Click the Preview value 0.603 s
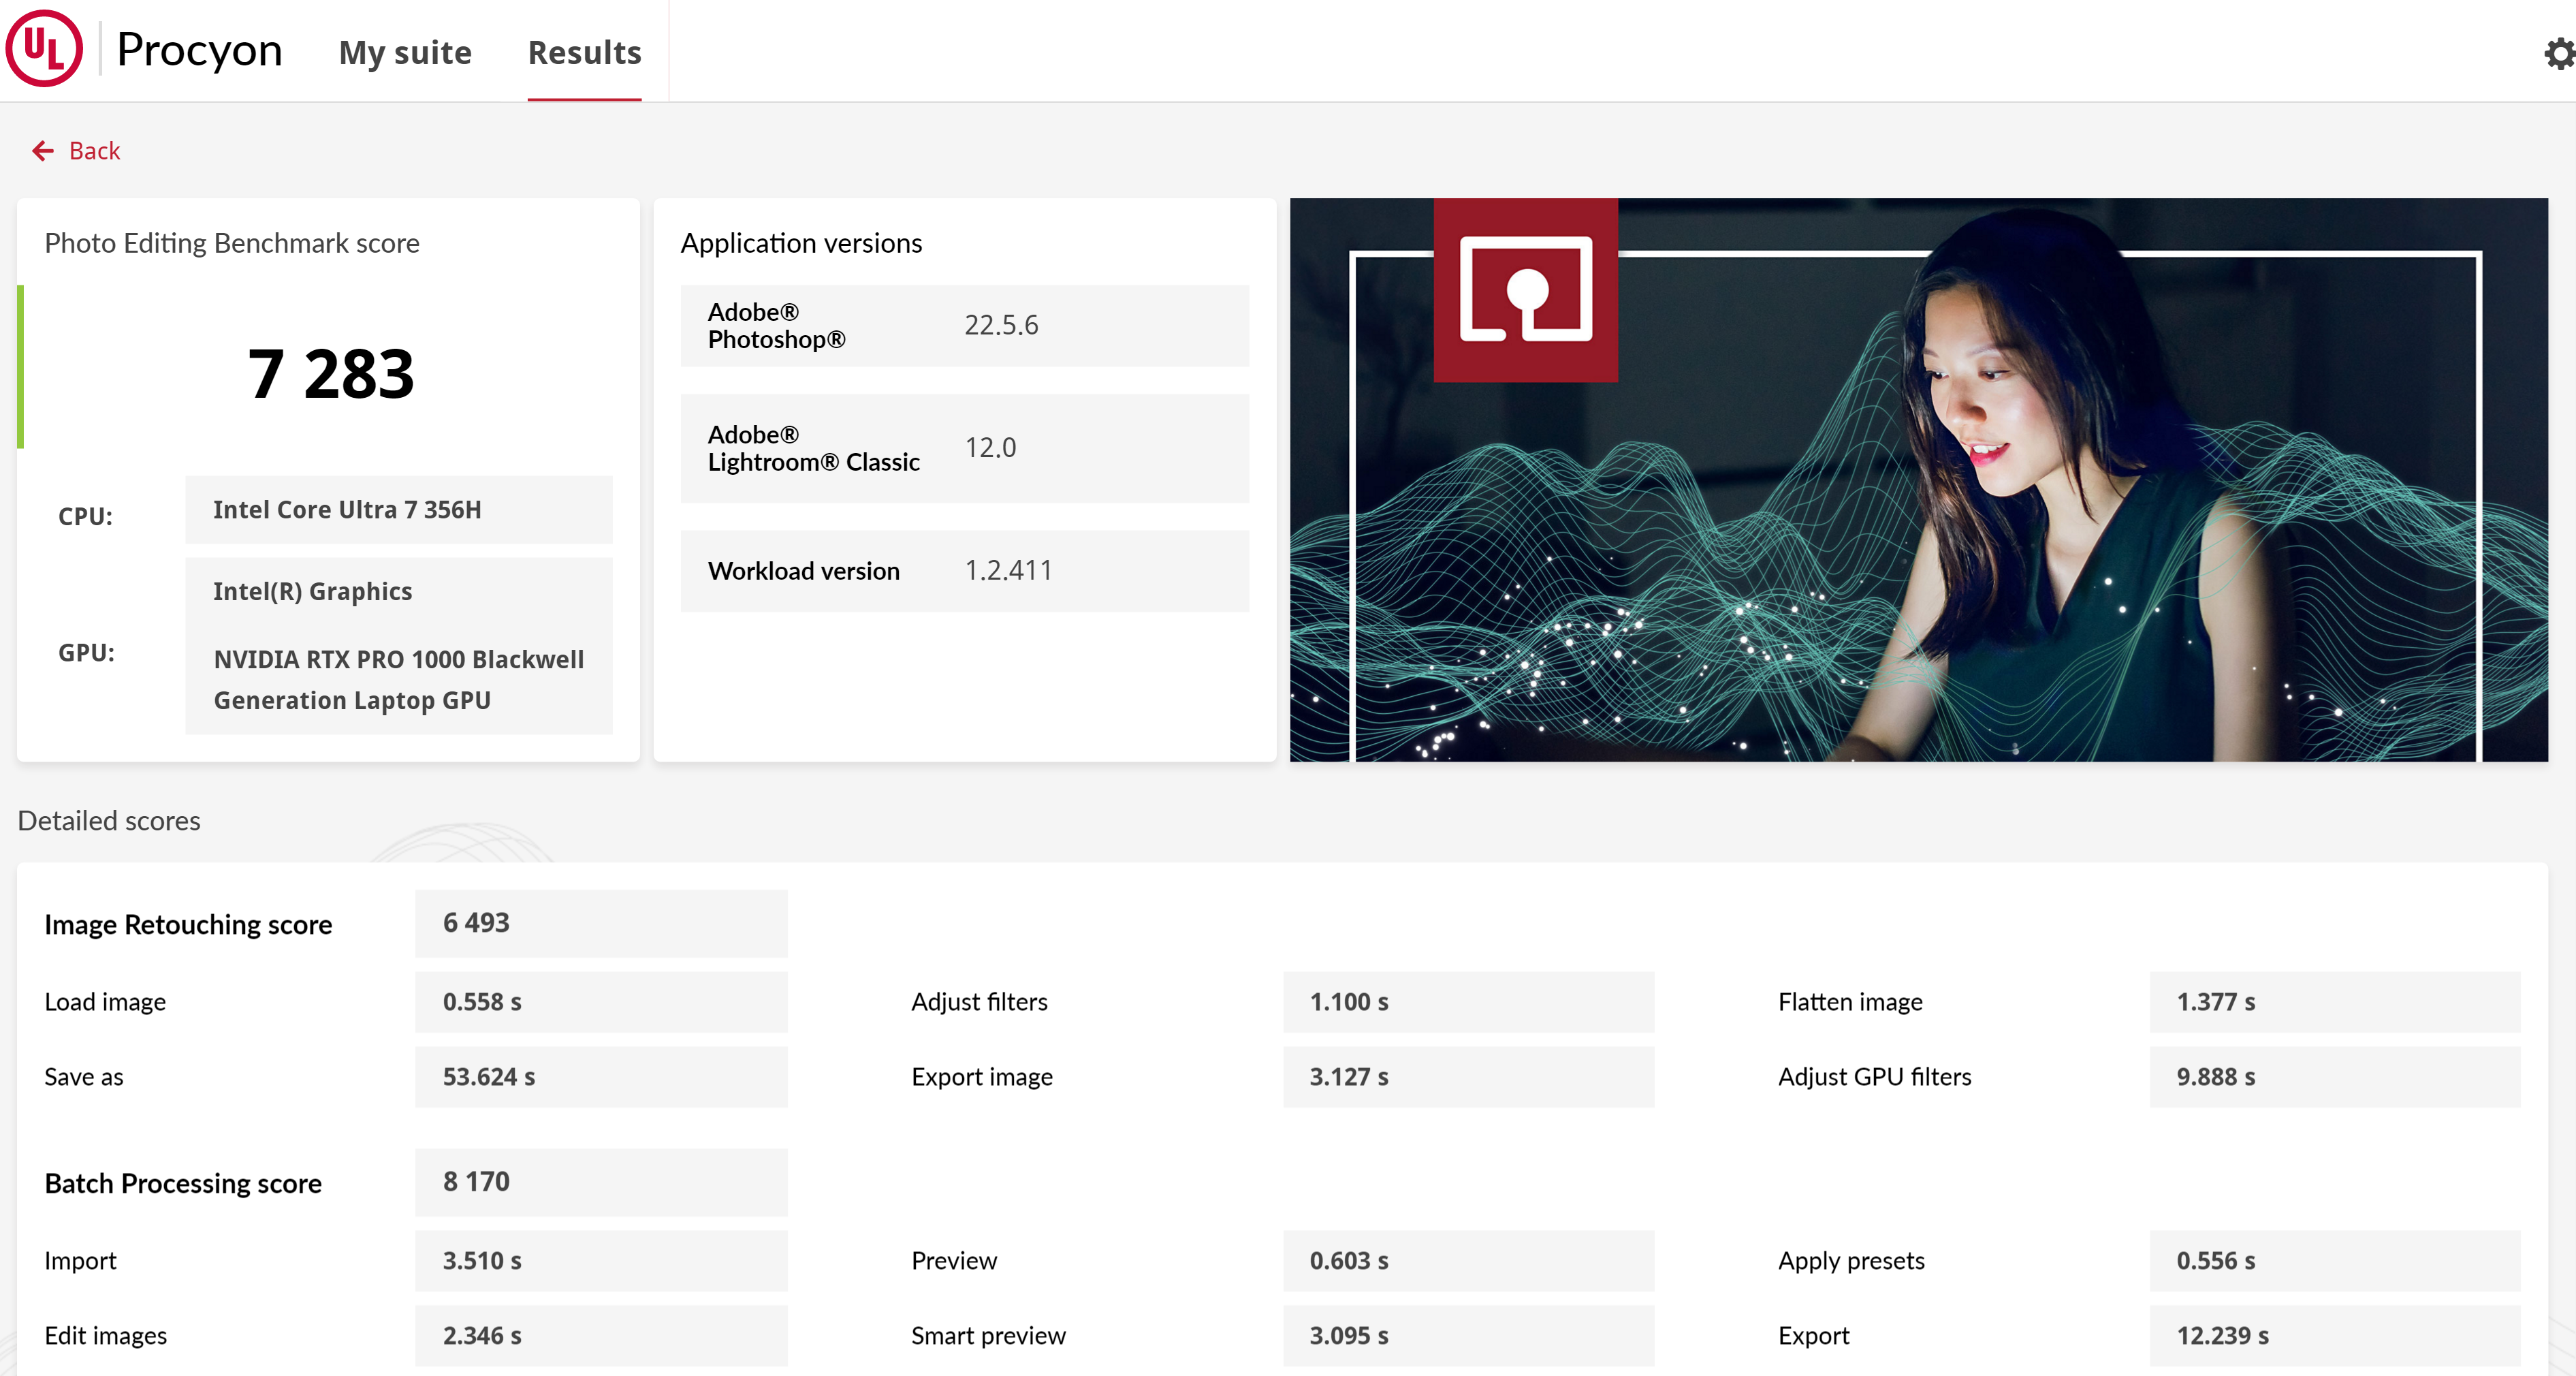Viewport: 2576px width, 1376px height. [x=1468, y=1261]
